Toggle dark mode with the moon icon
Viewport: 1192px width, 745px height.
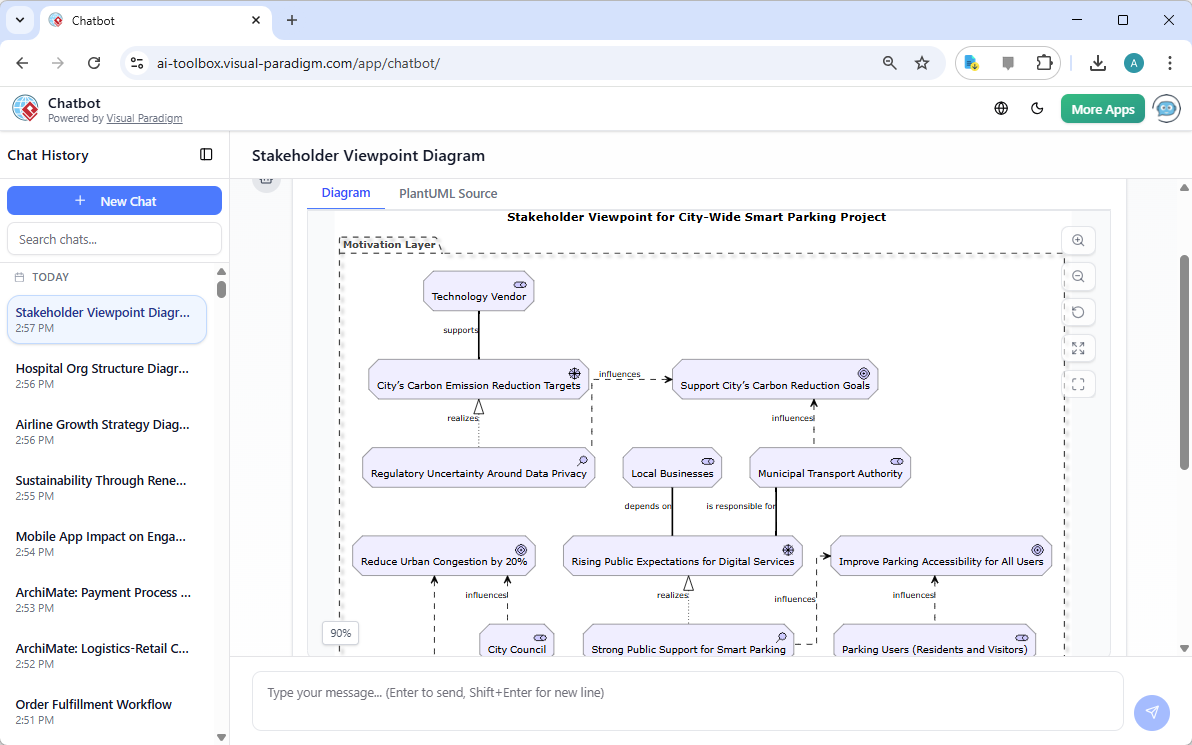tap(1037, 108)
